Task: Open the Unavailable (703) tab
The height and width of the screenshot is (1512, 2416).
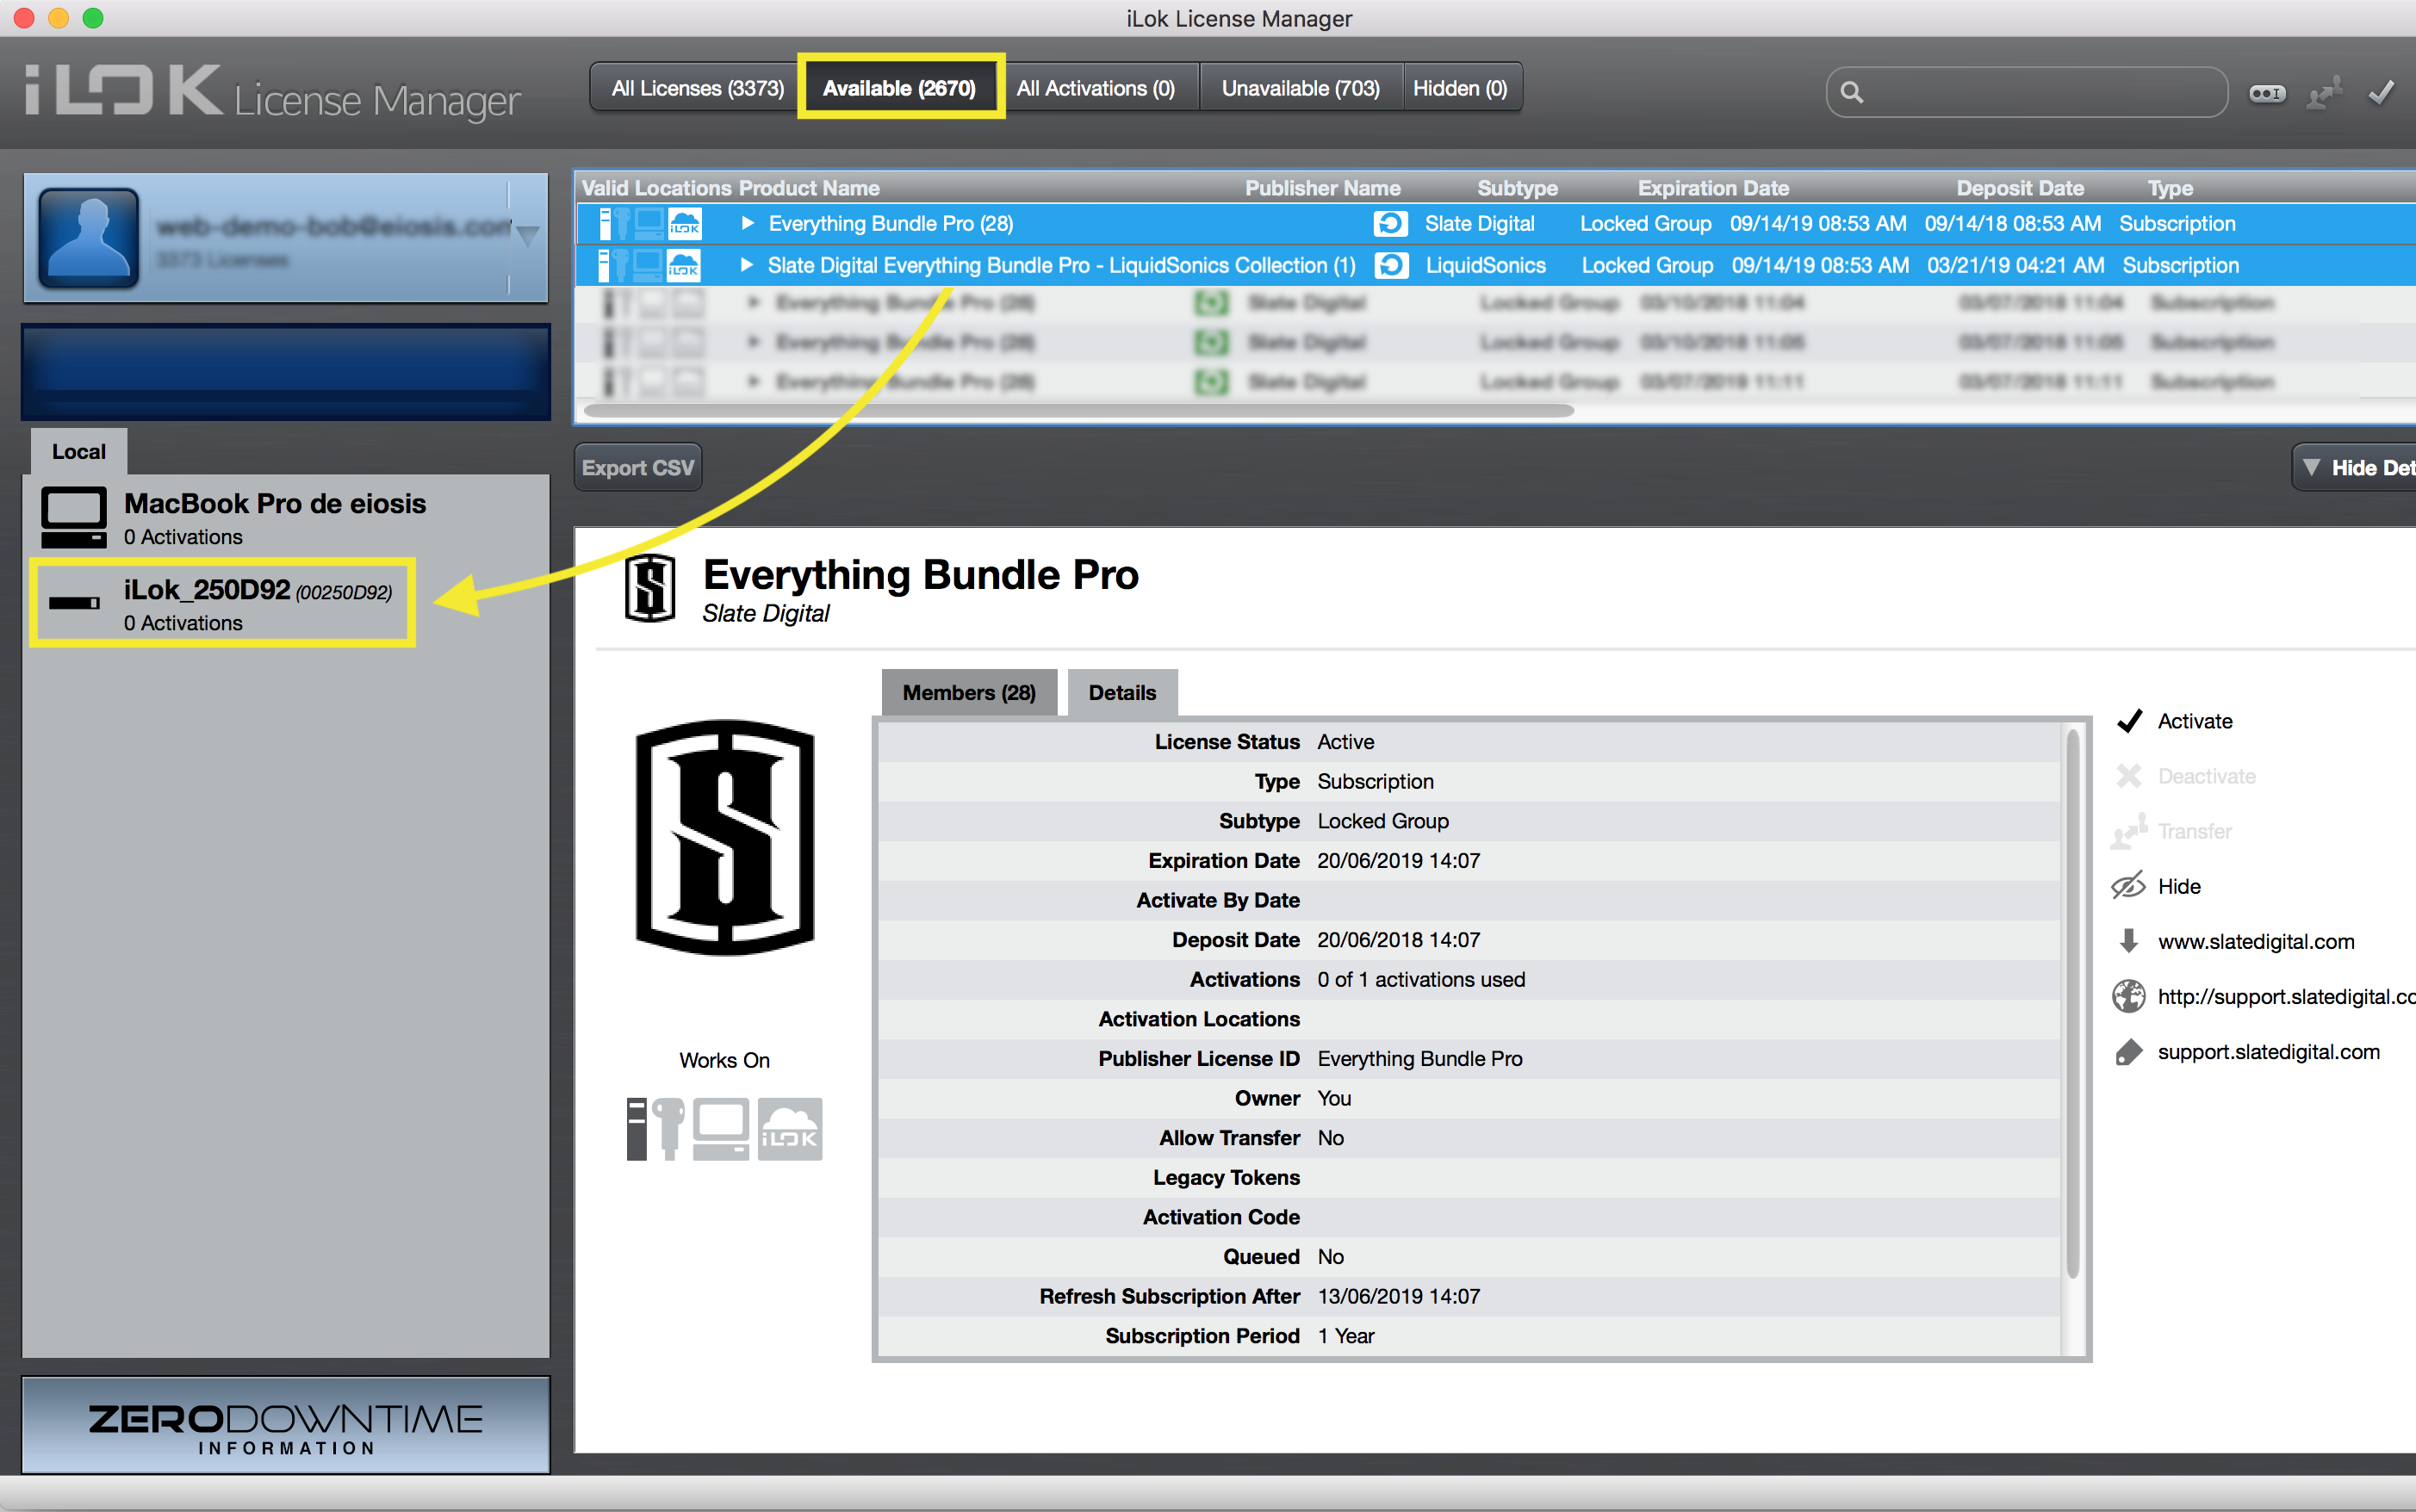Action: pyautogui.click(x=1300, y=88)
